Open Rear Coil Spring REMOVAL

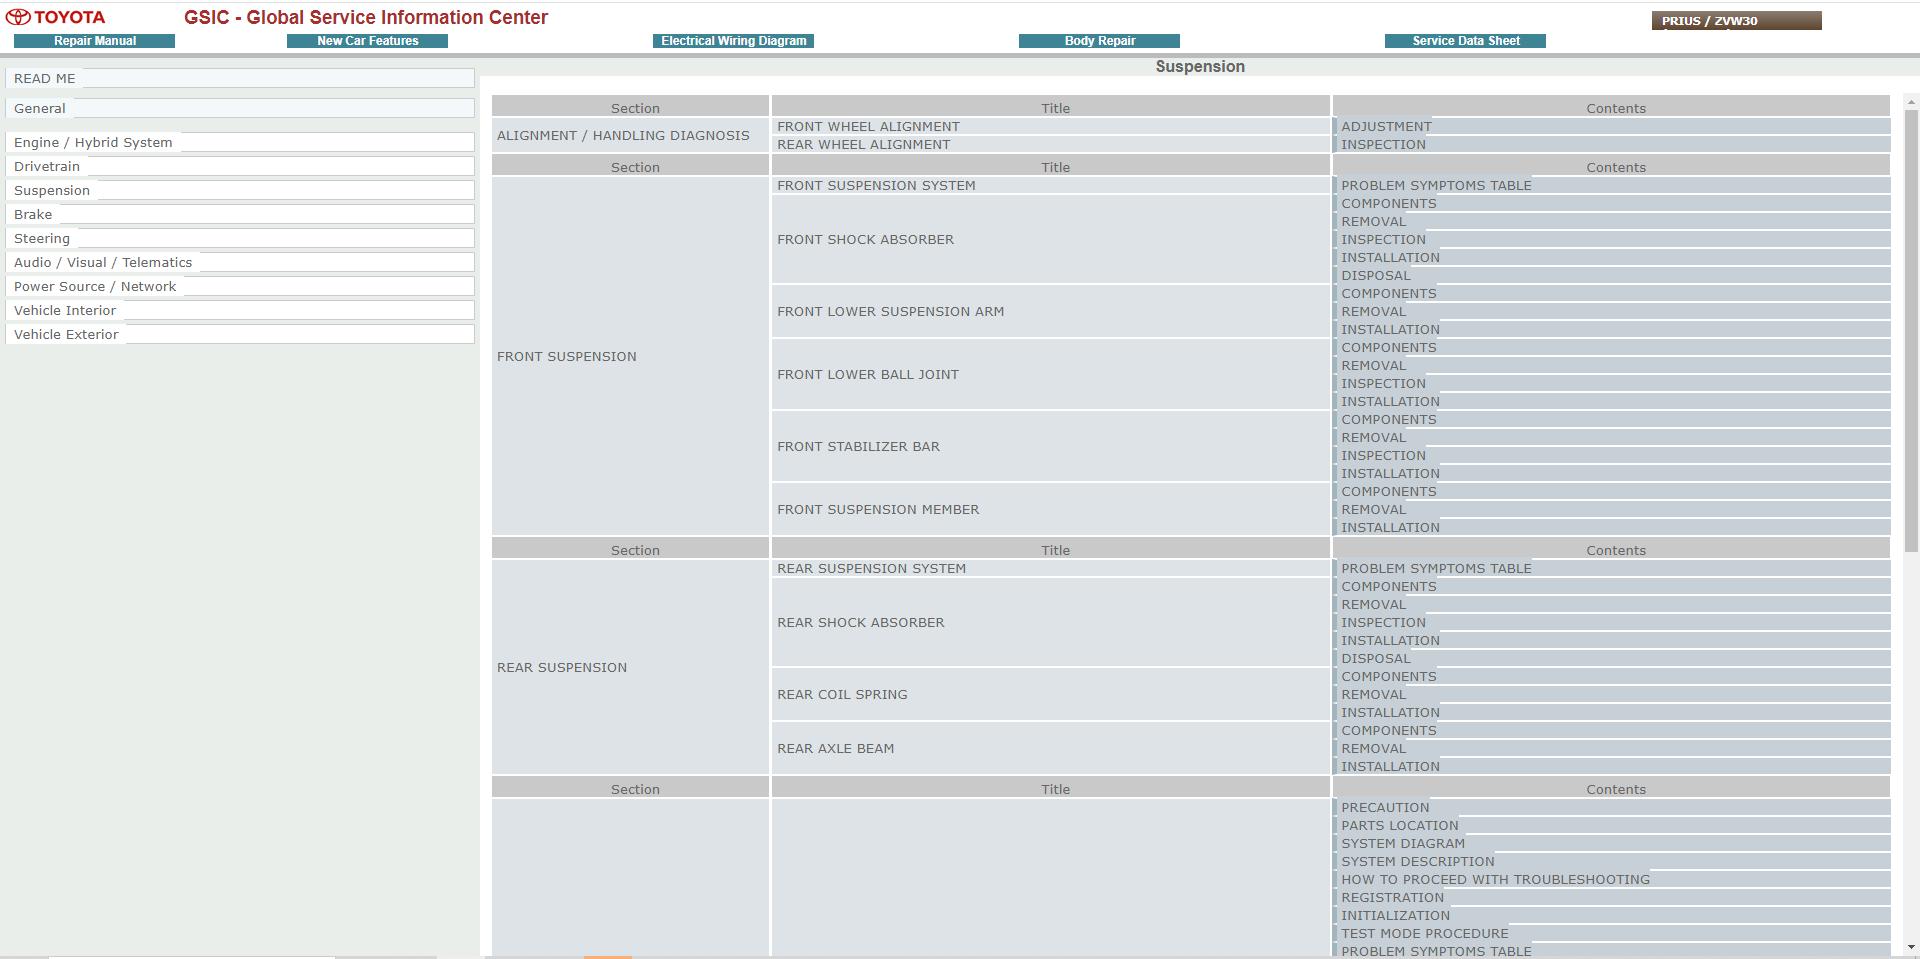(1373, 694)
